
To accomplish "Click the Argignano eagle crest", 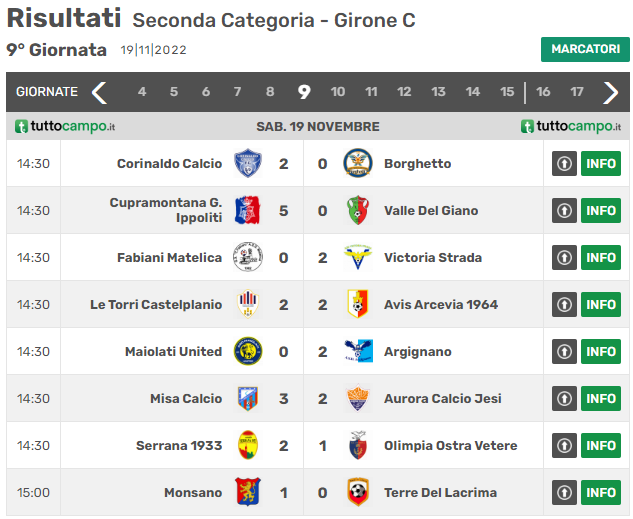I will point(358,351).
